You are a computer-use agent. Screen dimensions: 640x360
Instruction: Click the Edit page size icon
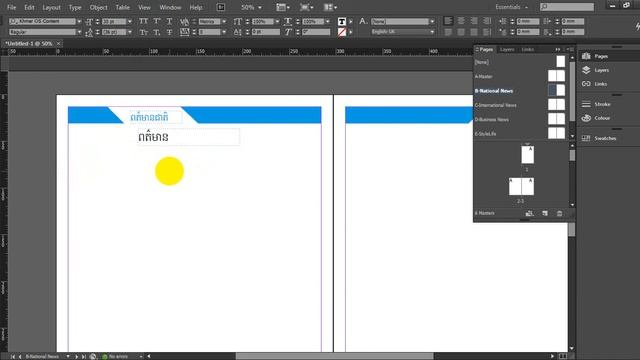click(x=529, y=213)
